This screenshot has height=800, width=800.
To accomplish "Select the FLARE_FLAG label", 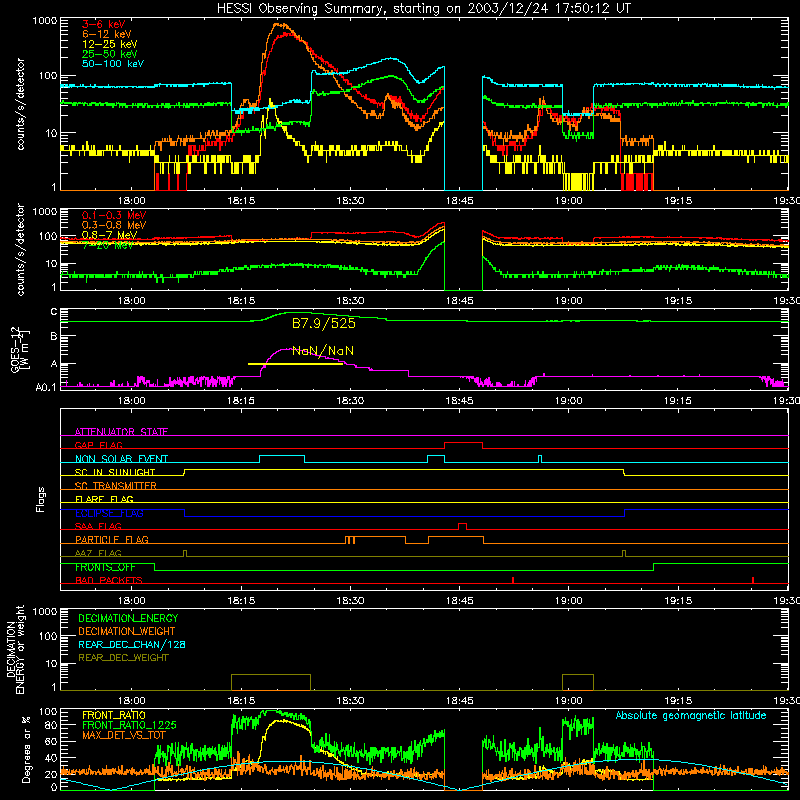I will (x=104, y=499).
